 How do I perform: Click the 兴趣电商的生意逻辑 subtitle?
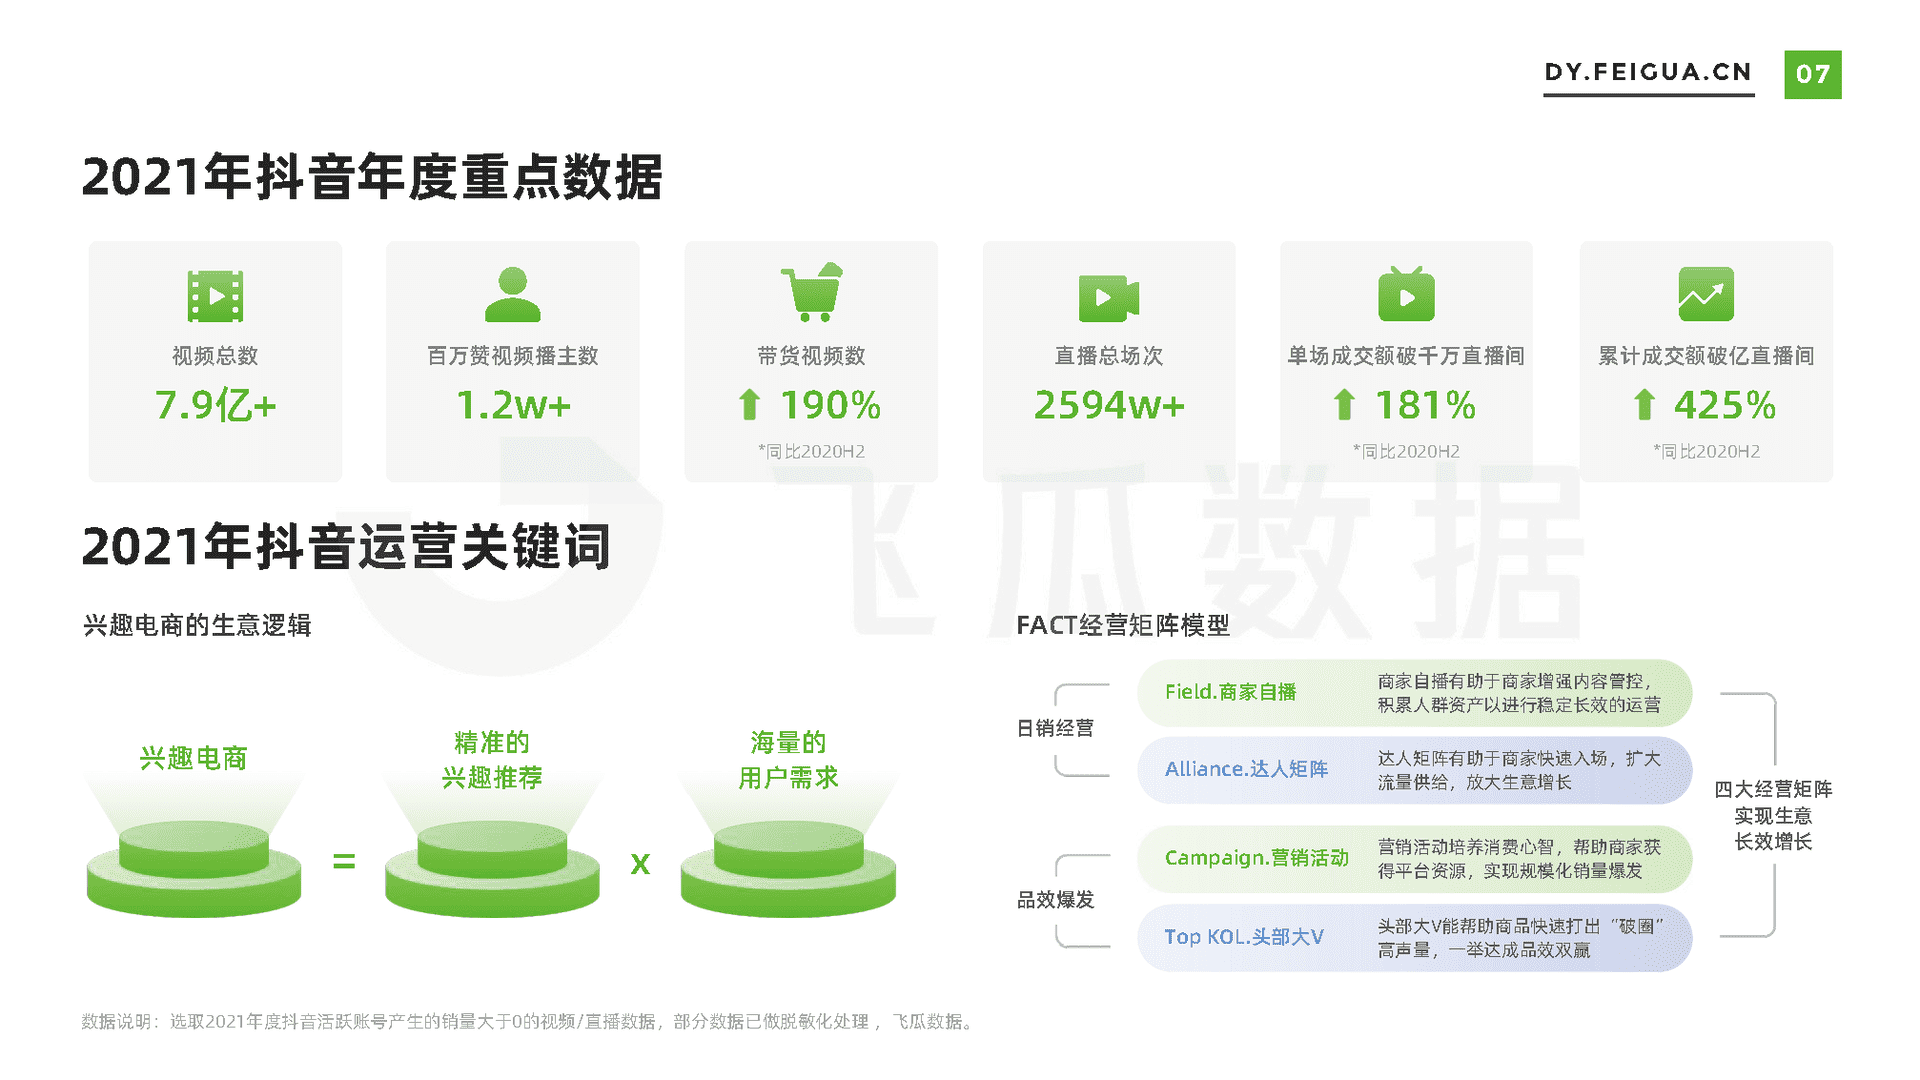[x=197, y=626]
